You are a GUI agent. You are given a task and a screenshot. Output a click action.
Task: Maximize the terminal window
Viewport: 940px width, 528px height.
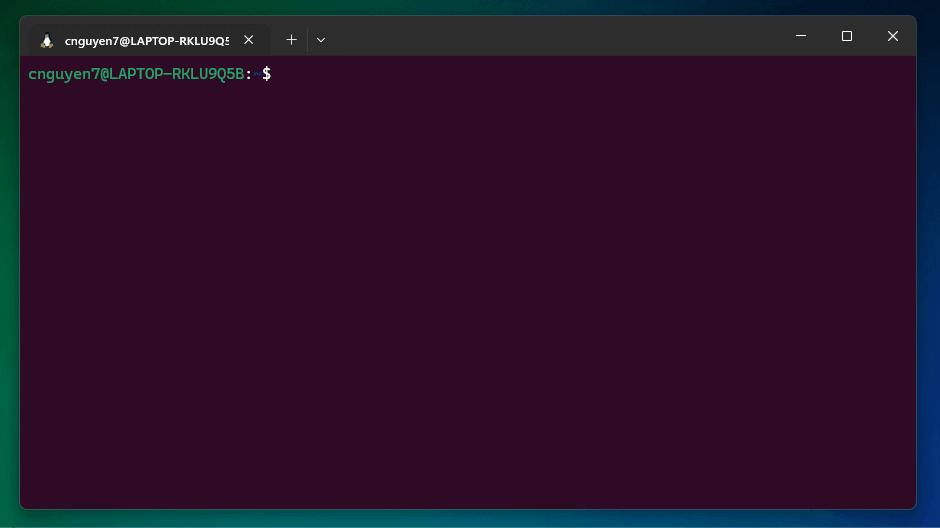(x=846, y=36)
